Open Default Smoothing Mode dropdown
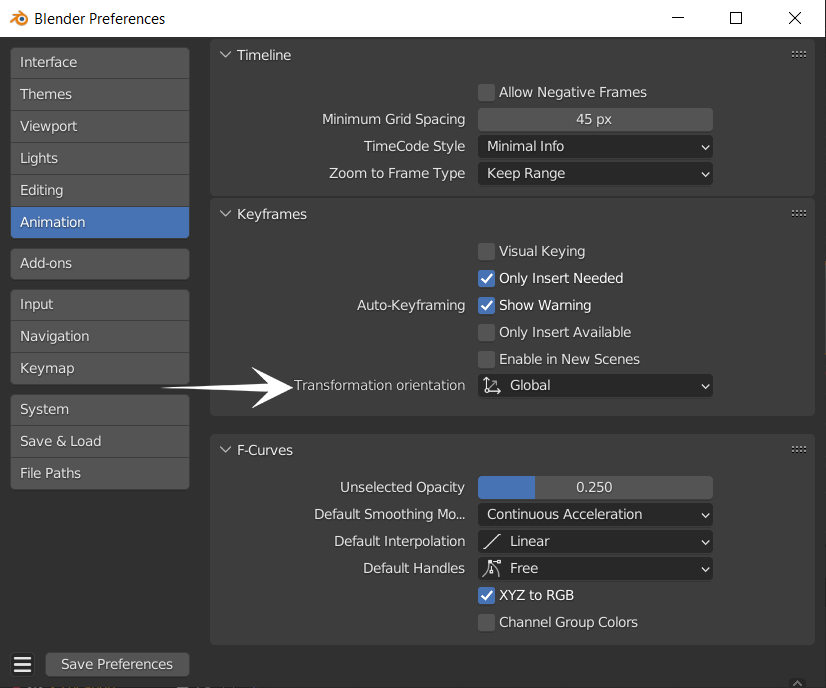The image size is (826, 688). [x=595, y=514]
